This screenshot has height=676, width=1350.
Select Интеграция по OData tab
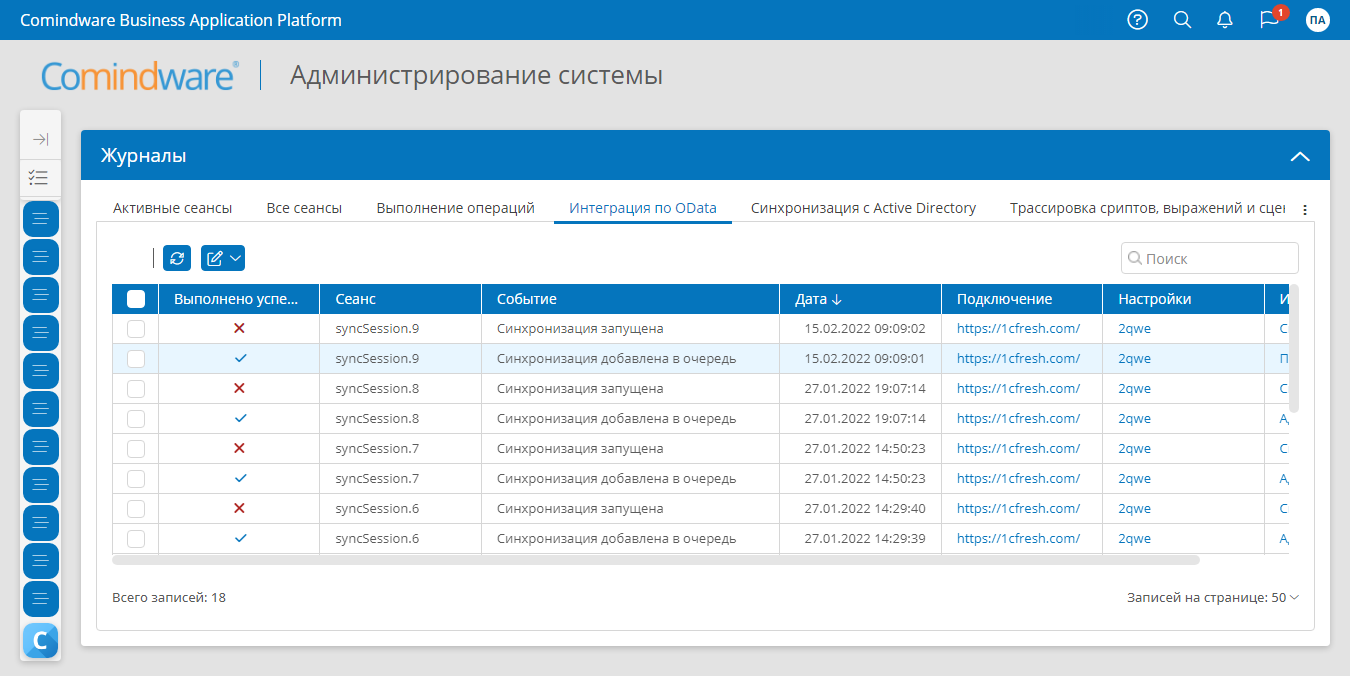[643, 208]
